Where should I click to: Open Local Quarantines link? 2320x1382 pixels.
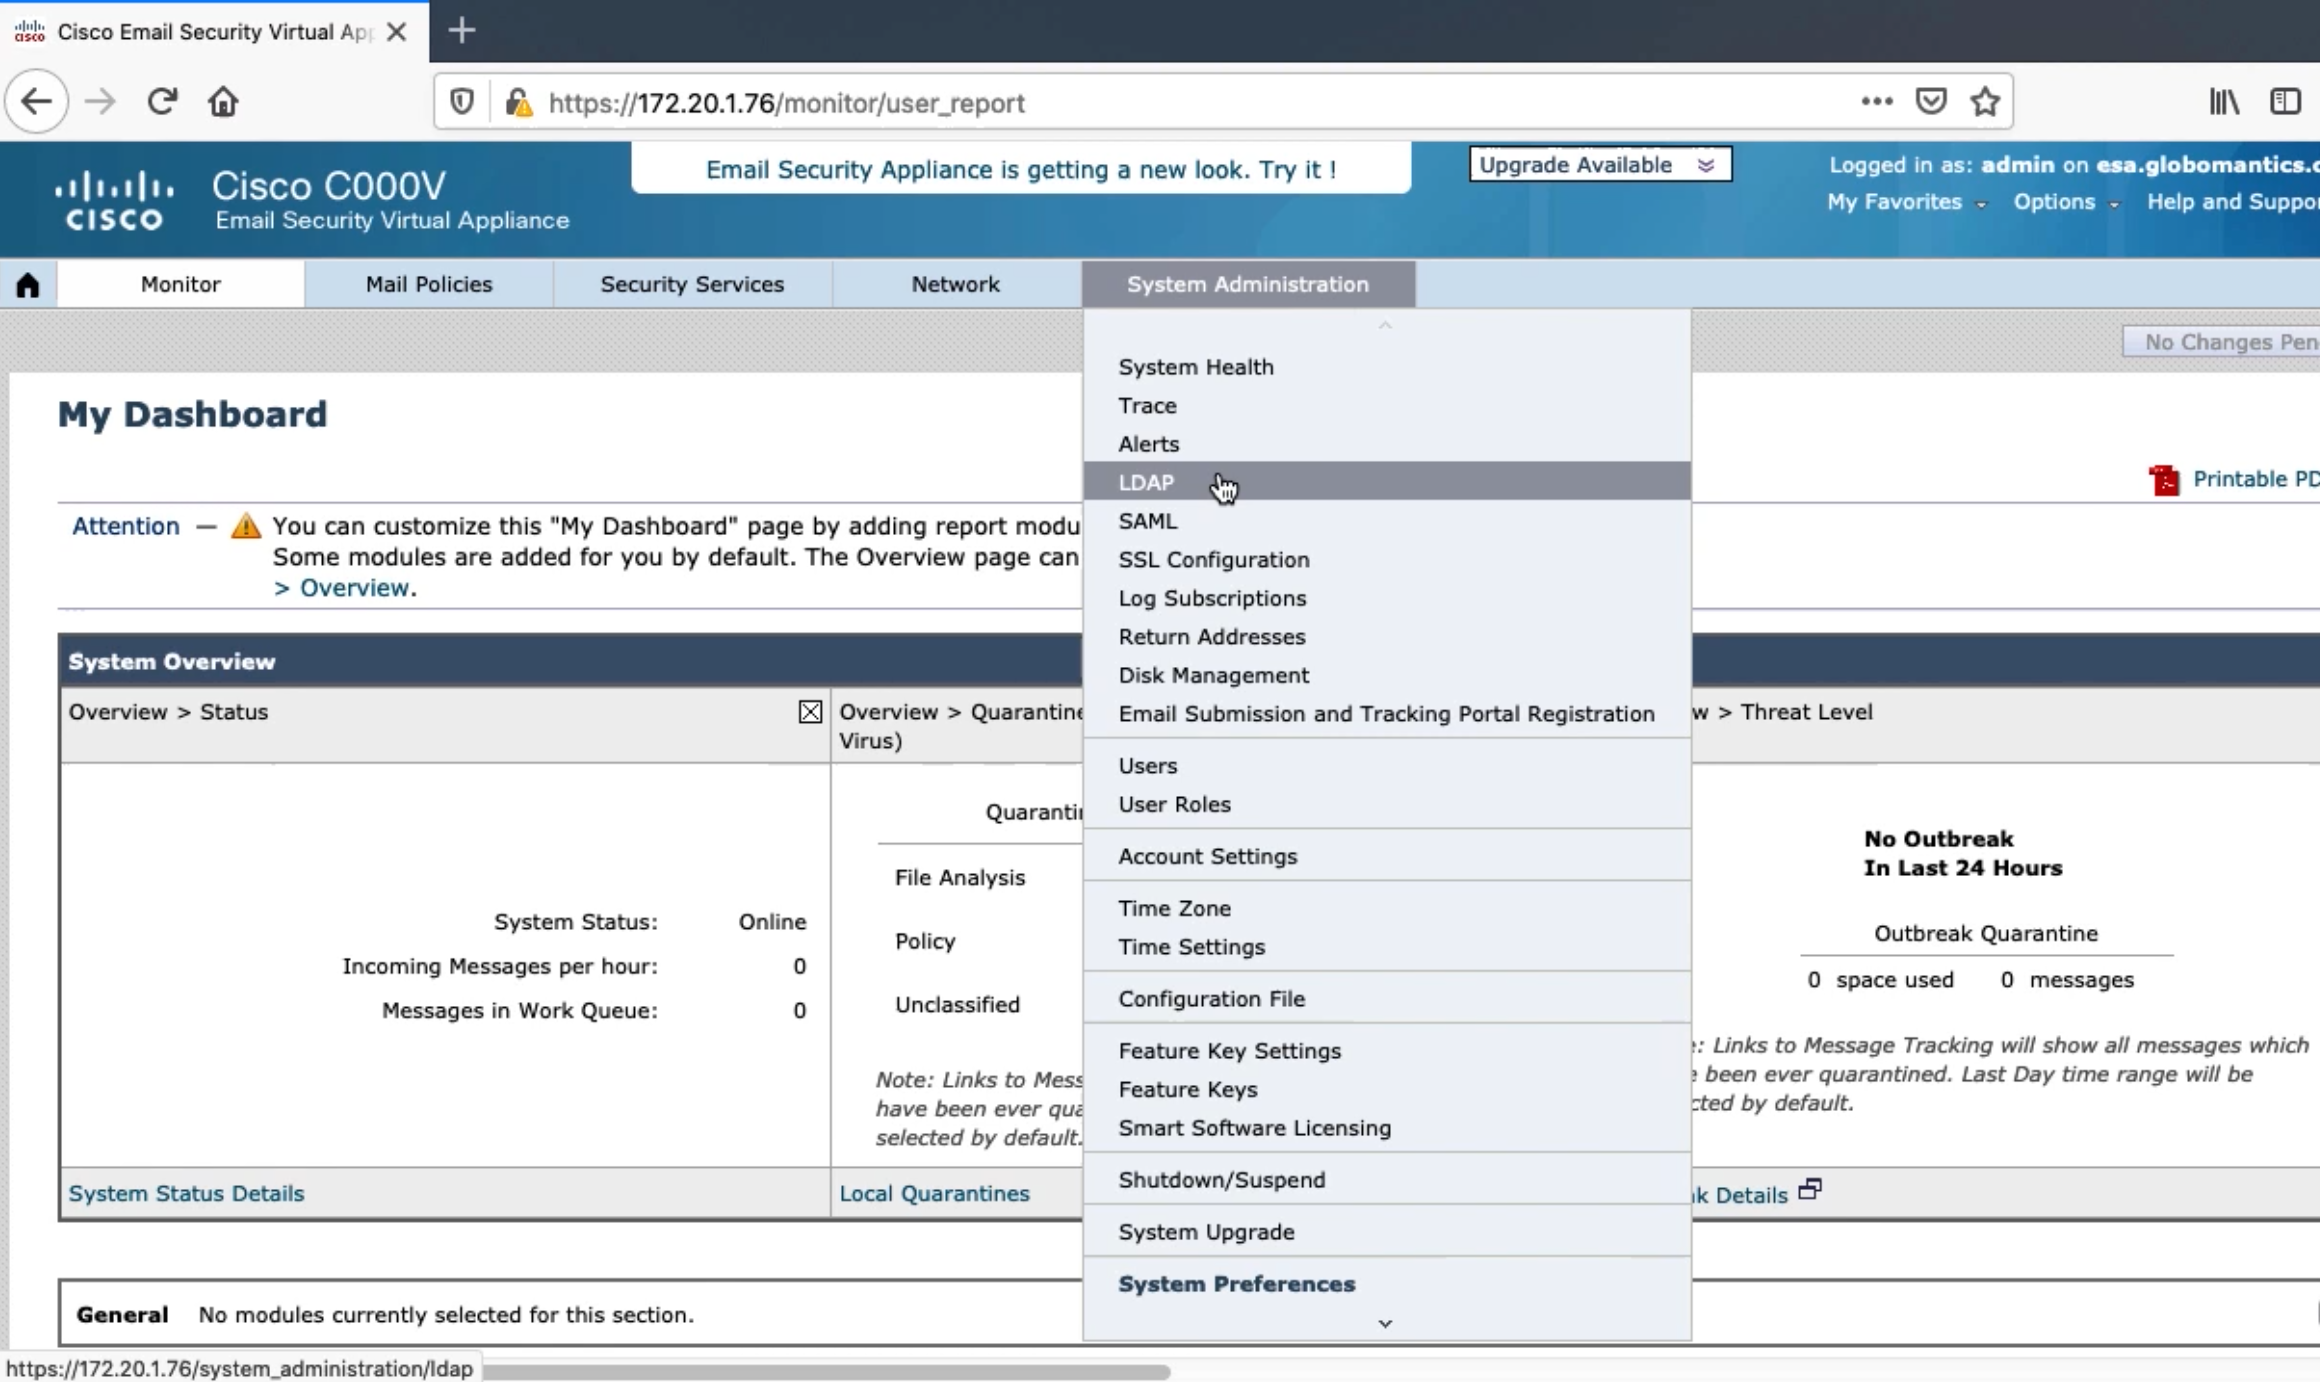tap(934, 1193)
